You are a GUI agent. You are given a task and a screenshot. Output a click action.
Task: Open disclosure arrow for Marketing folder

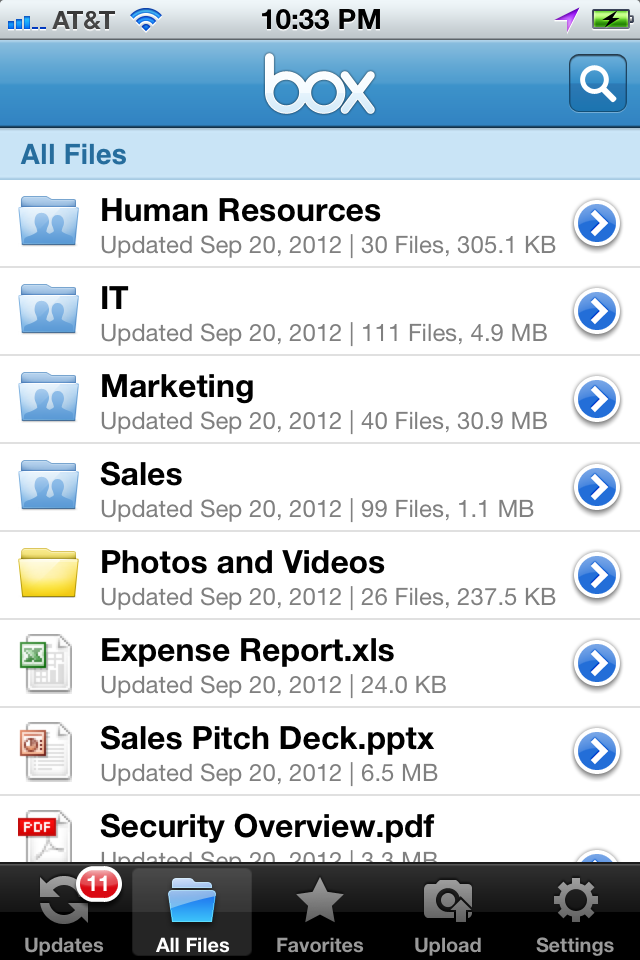click(x=597, y=400)
